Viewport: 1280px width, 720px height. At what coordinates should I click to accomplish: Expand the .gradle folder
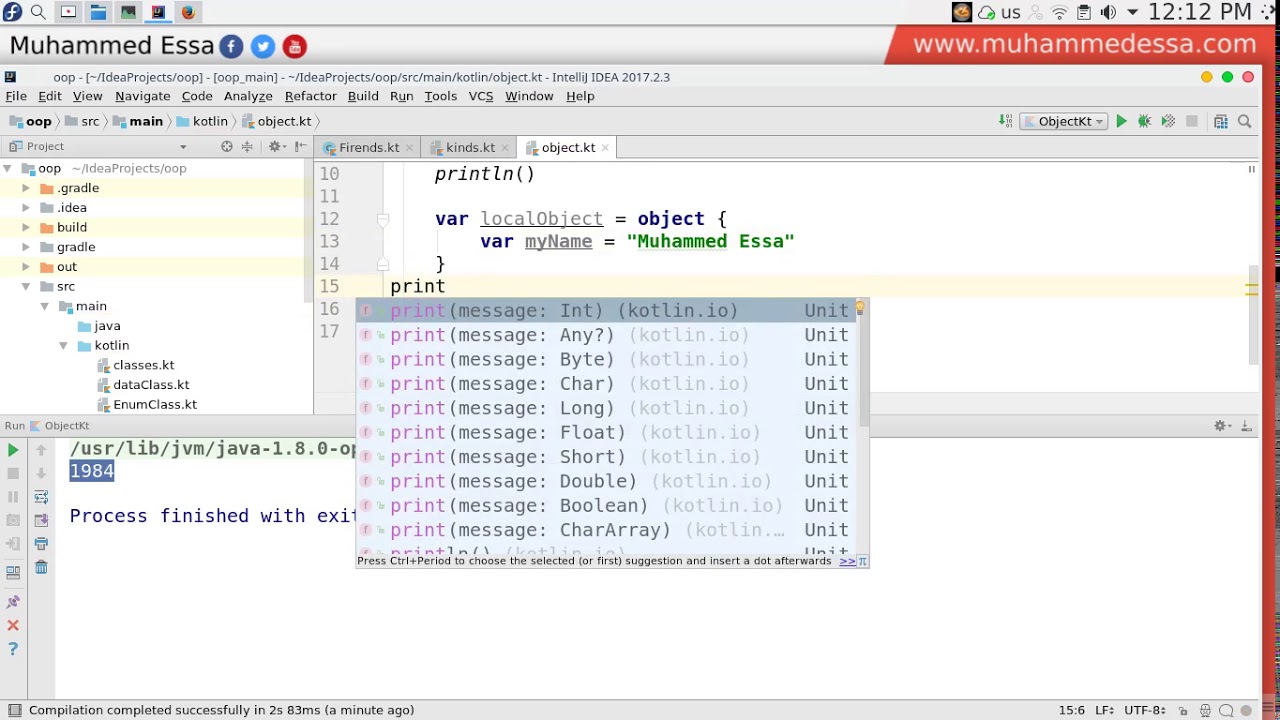(x=26, y=188)
